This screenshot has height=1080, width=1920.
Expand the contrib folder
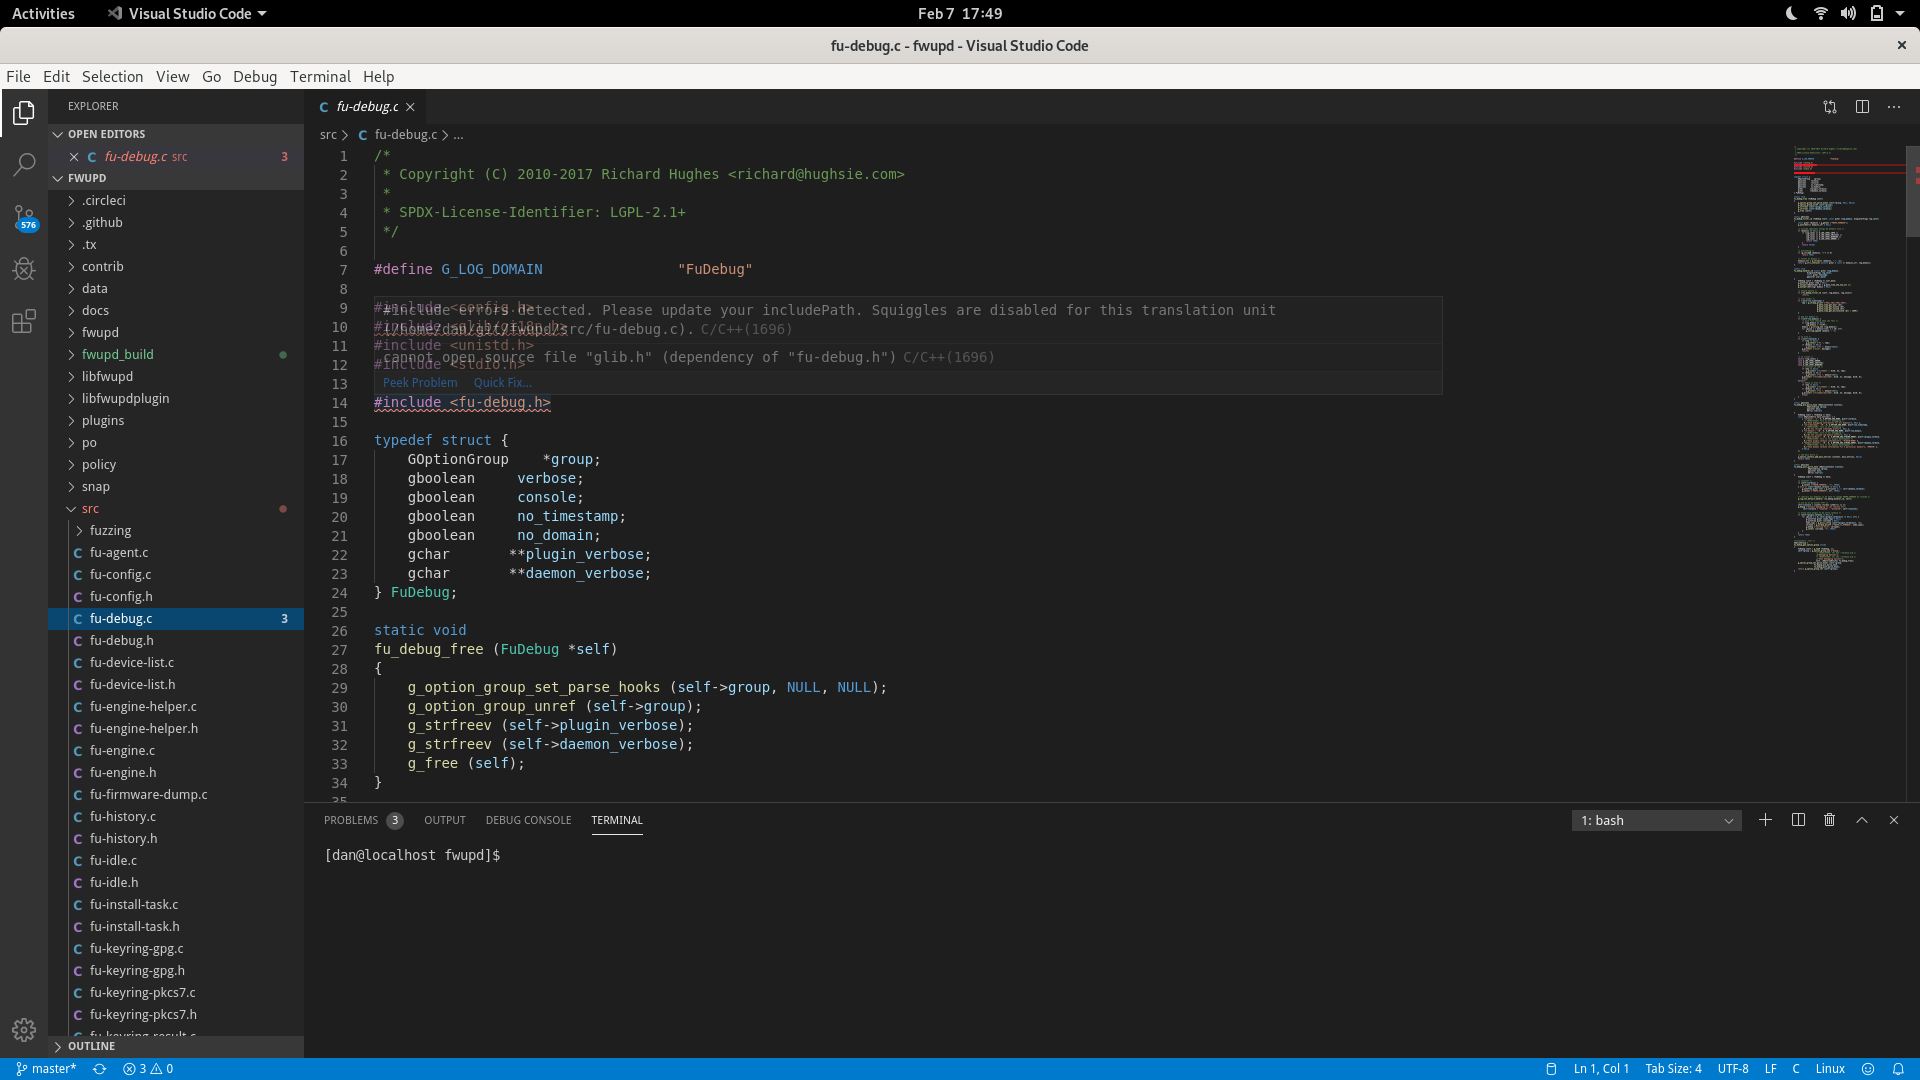[176, 267]
